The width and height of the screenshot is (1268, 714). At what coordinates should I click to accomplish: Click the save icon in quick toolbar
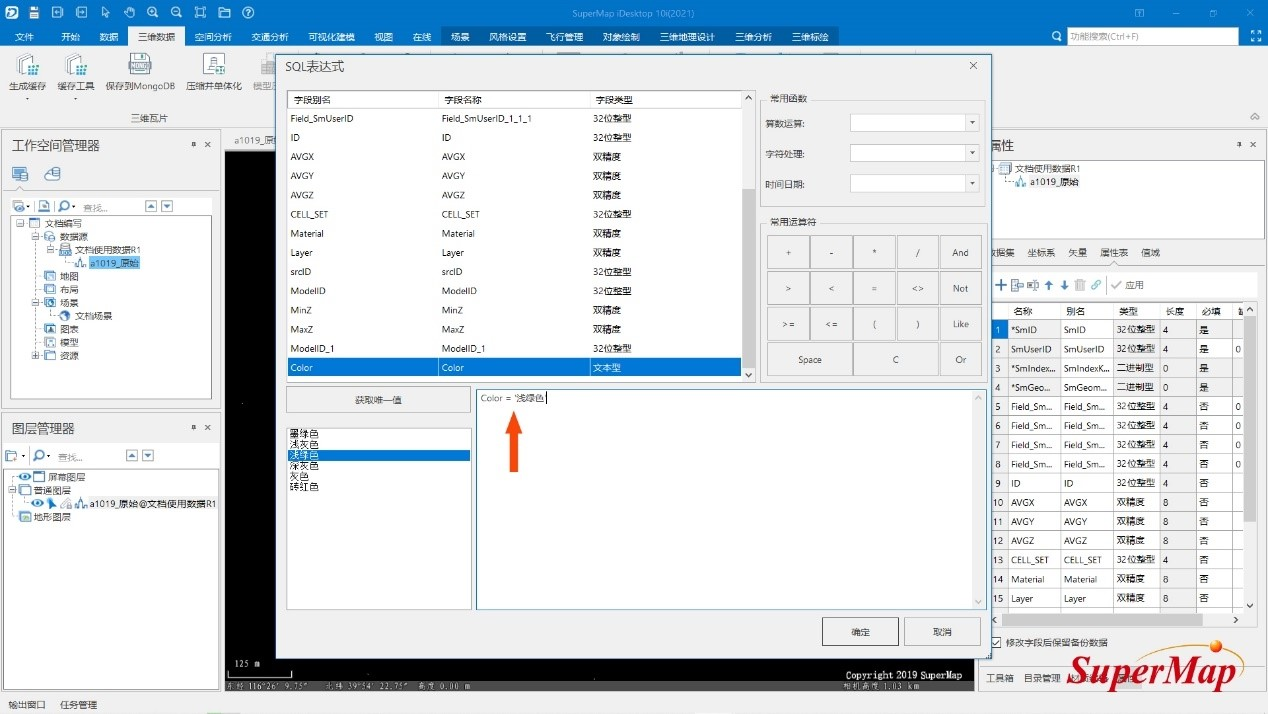coord(34,12)
